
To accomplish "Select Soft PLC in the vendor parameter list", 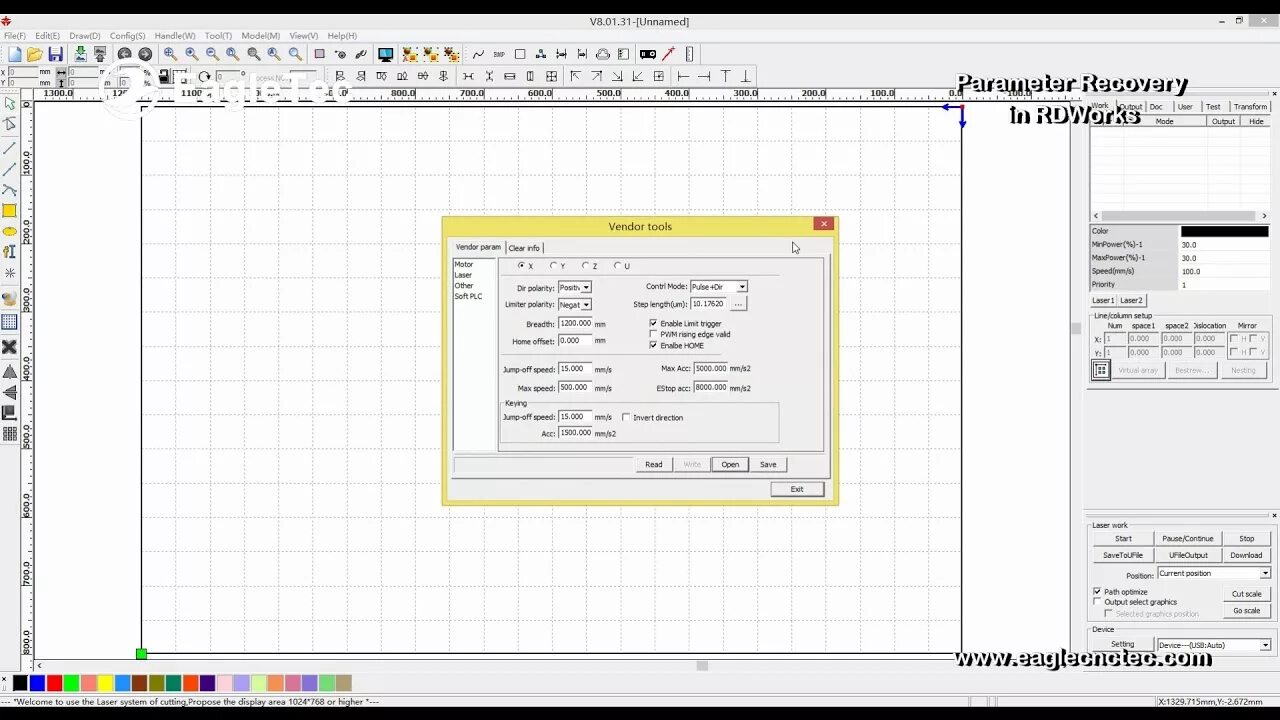I will point(468,296).
